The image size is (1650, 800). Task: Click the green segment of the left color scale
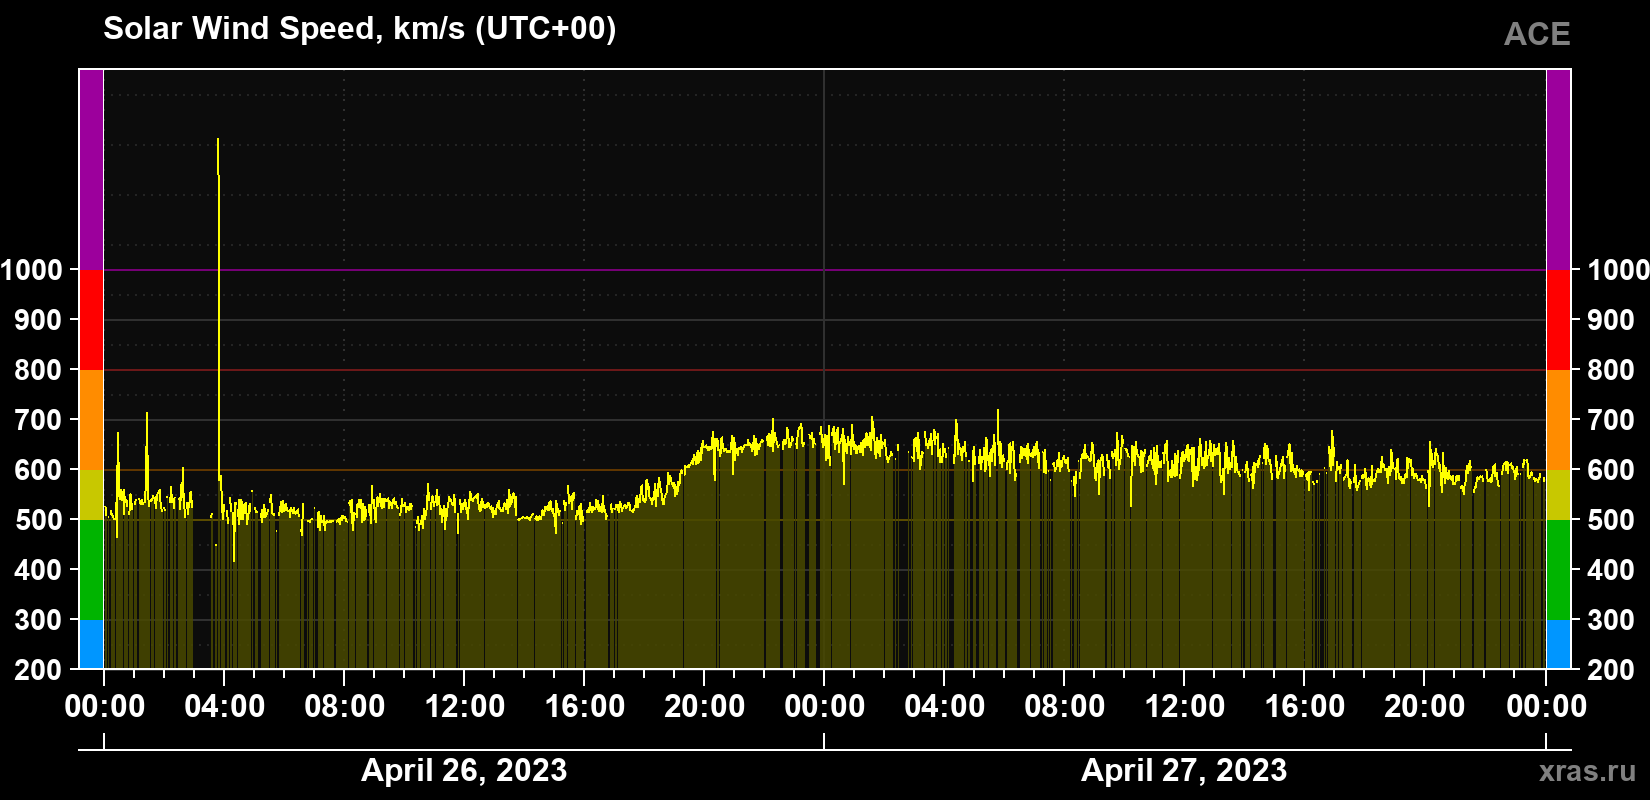[91, 570]
